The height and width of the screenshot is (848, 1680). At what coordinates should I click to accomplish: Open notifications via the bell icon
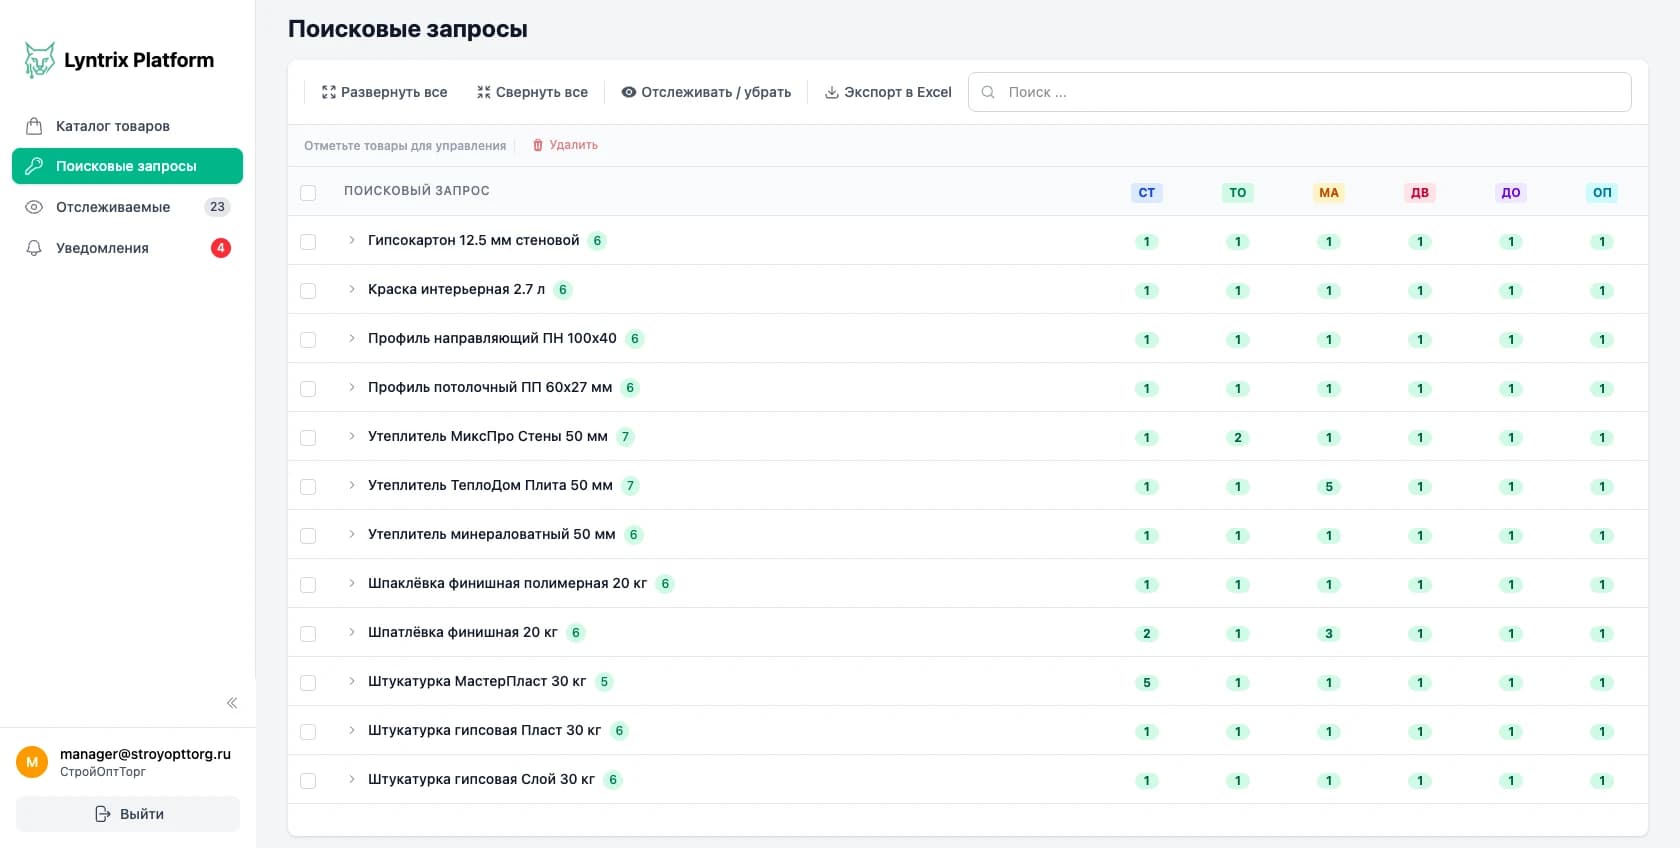point(34,248)
